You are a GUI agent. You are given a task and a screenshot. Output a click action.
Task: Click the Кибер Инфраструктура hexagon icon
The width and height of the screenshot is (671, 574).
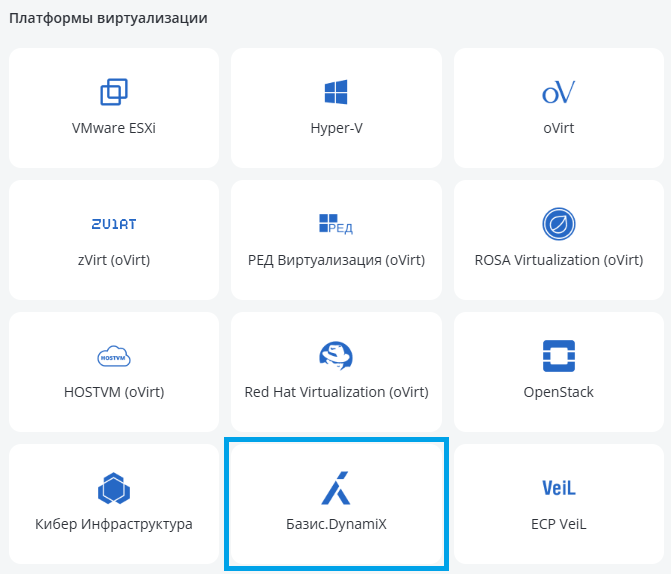114,488
